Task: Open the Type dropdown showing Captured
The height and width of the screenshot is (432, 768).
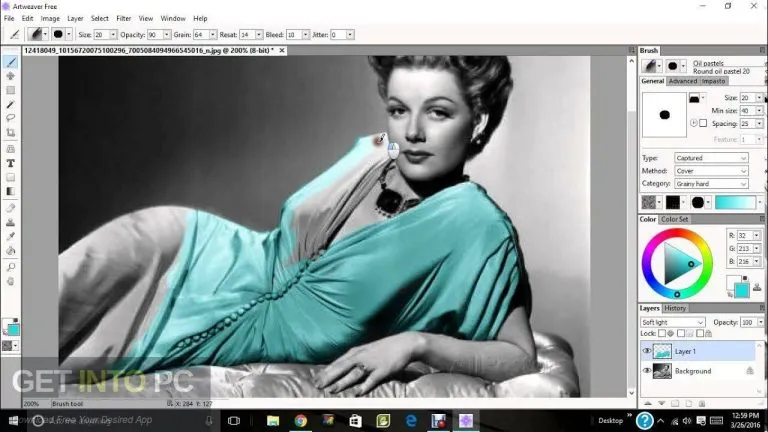Action: tap(711, 158)
